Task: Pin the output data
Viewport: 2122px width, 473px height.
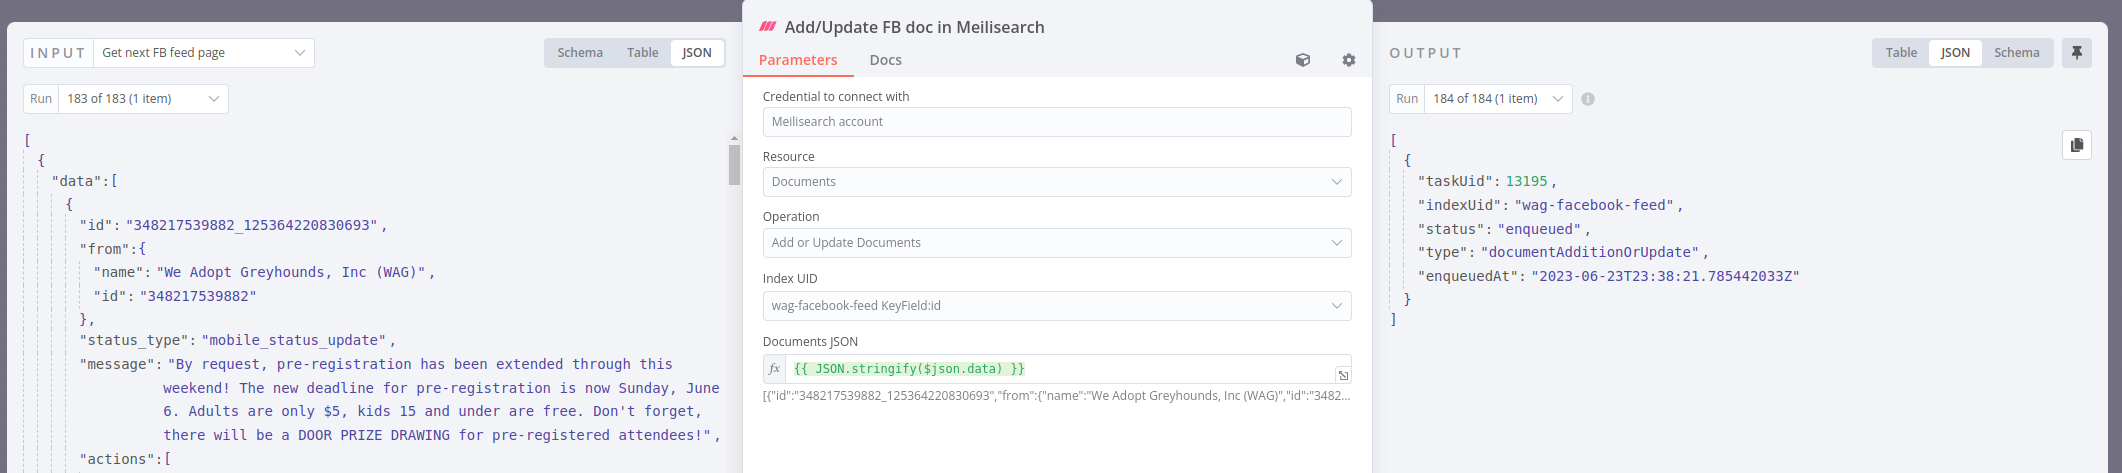Action: point(2076,53)
